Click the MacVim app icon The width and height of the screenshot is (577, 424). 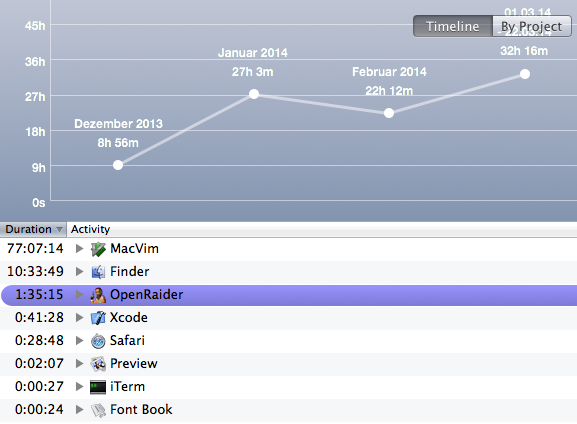coord(98,249)
